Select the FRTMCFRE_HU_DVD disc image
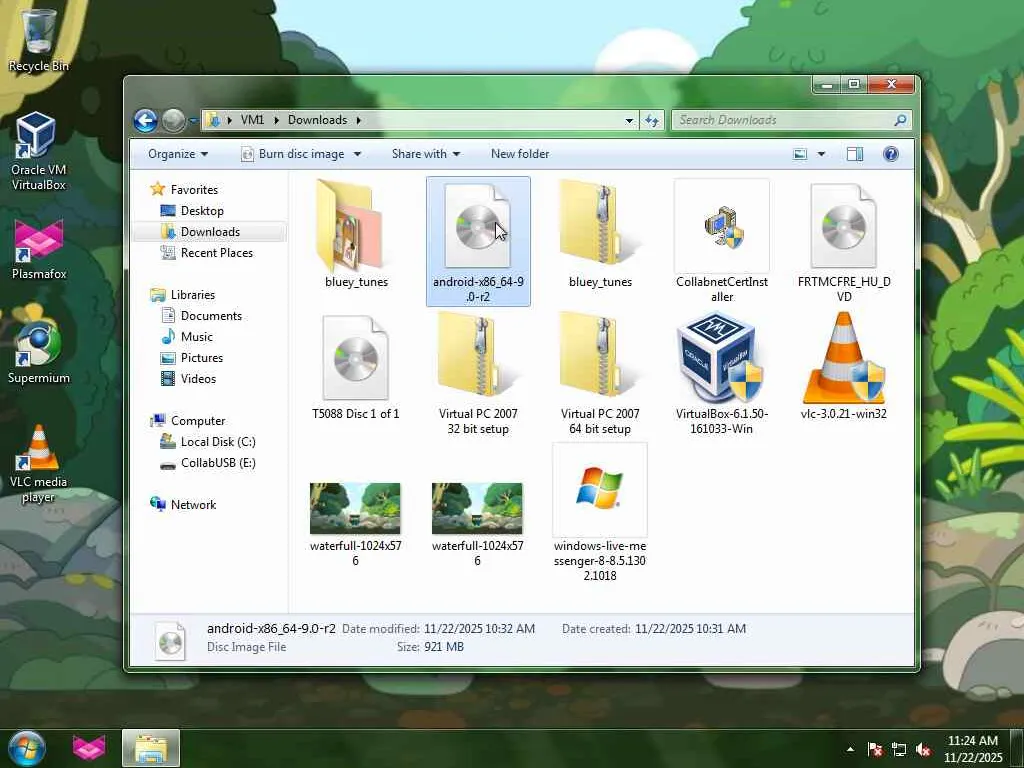The image size is (1024, 768). [844, 241]
